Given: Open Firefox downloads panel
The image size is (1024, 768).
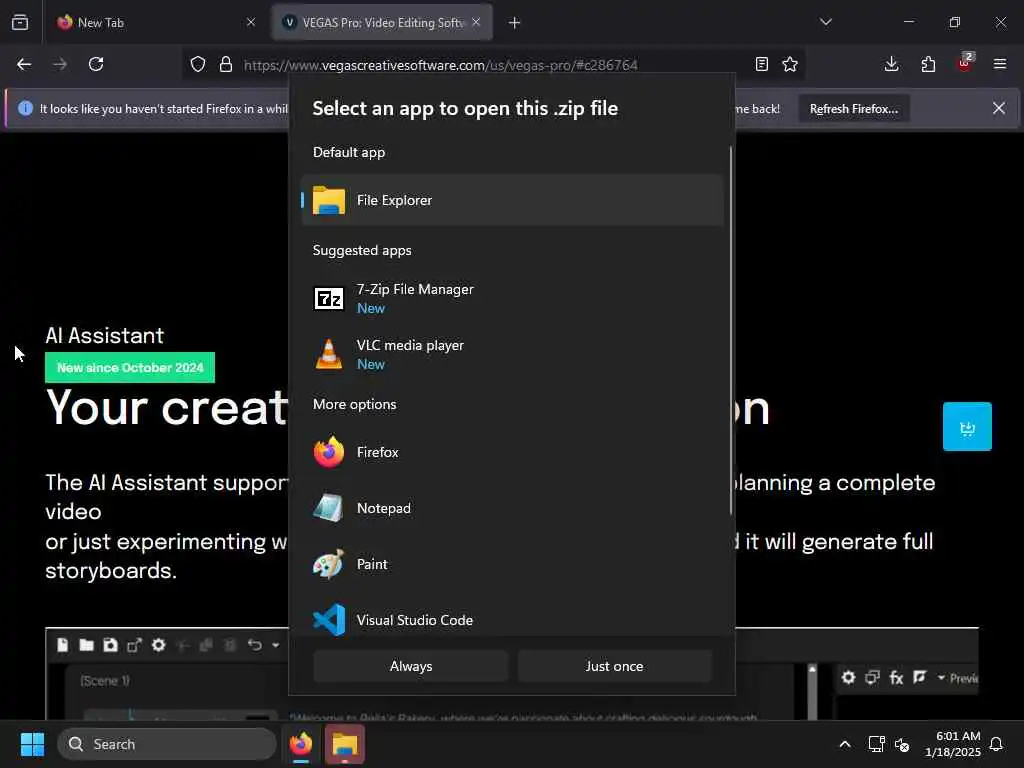Looking at the screenshot, I should pyautogui.click(x=891, y=64).
